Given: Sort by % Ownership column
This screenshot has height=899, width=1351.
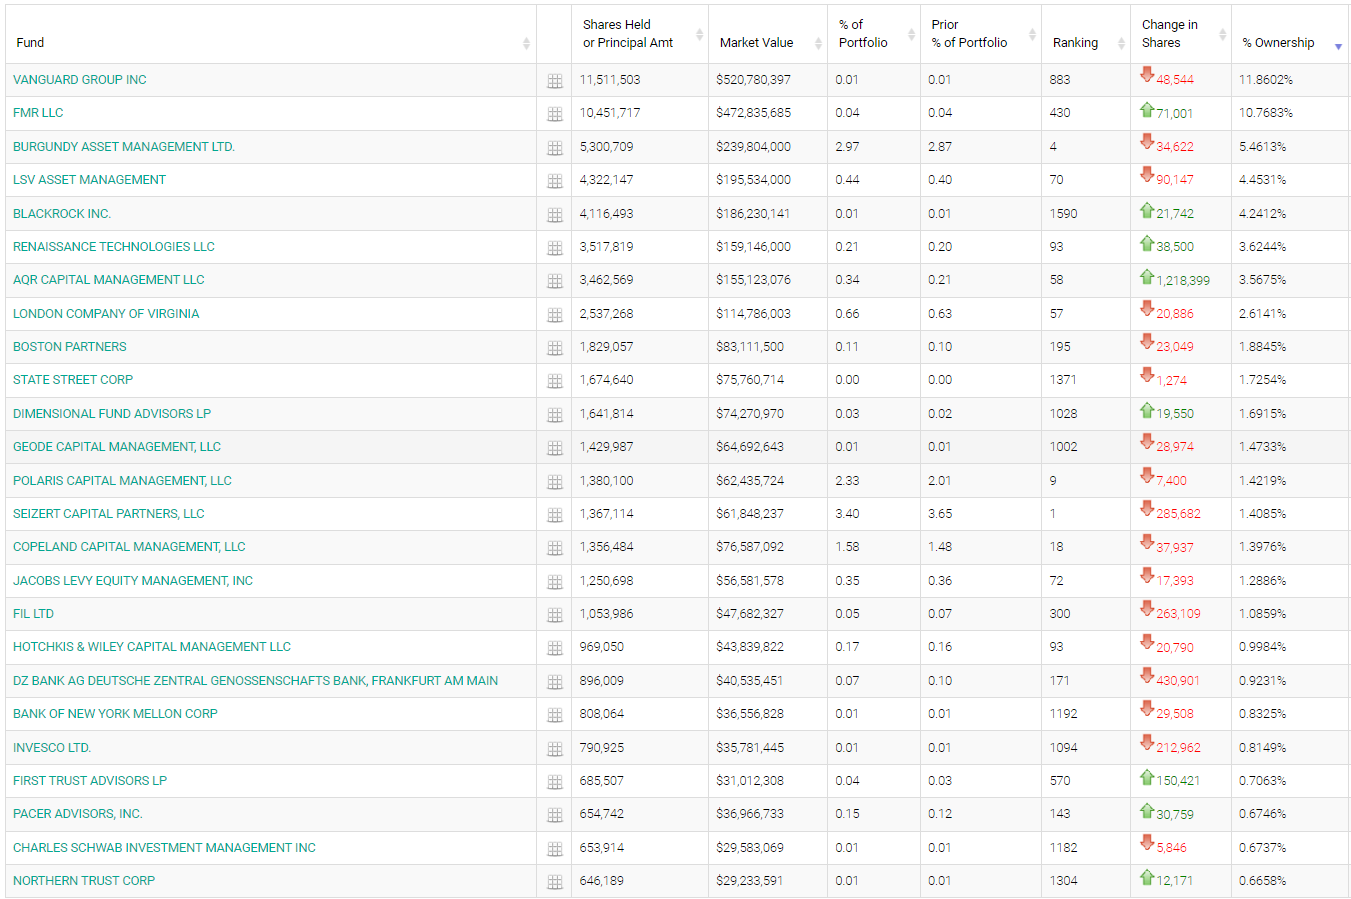Looking at the screenshot, I should click(x=1290, y=34).
